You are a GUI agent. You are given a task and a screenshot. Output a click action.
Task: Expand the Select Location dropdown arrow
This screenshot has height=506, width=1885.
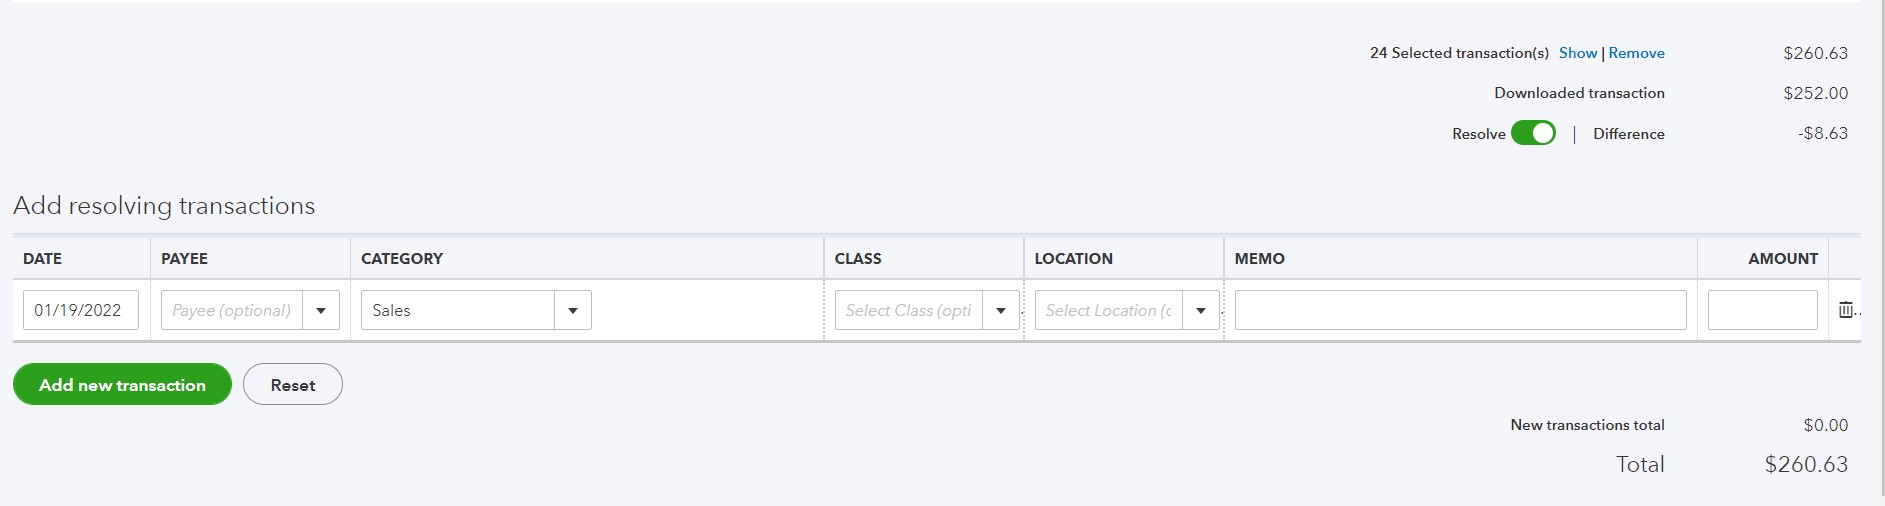tap(1201, 310)
